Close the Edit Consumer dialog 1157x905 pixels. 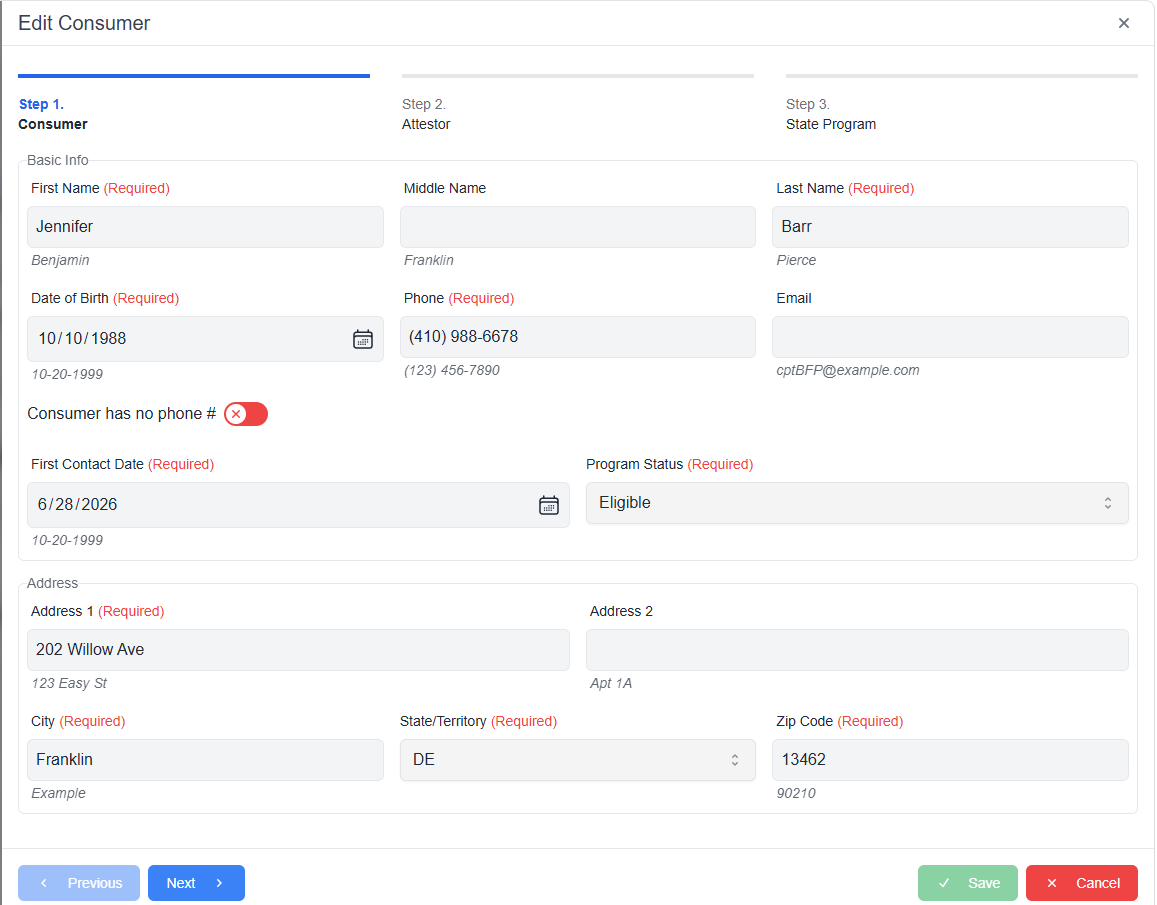tap(1123, 23)
